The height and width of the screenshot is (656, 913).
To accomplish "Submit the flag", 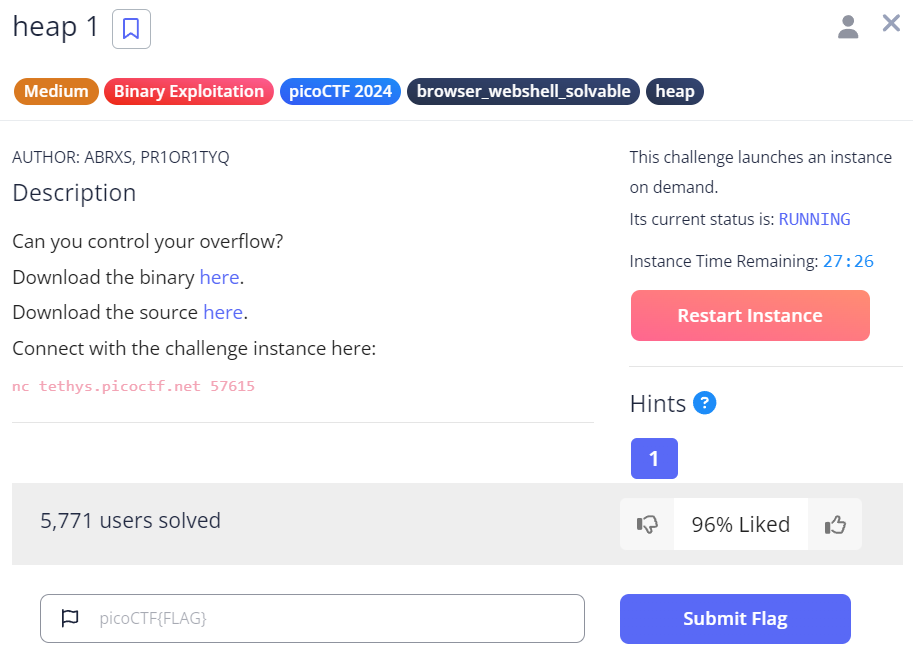I will click(x=735, y=619).
